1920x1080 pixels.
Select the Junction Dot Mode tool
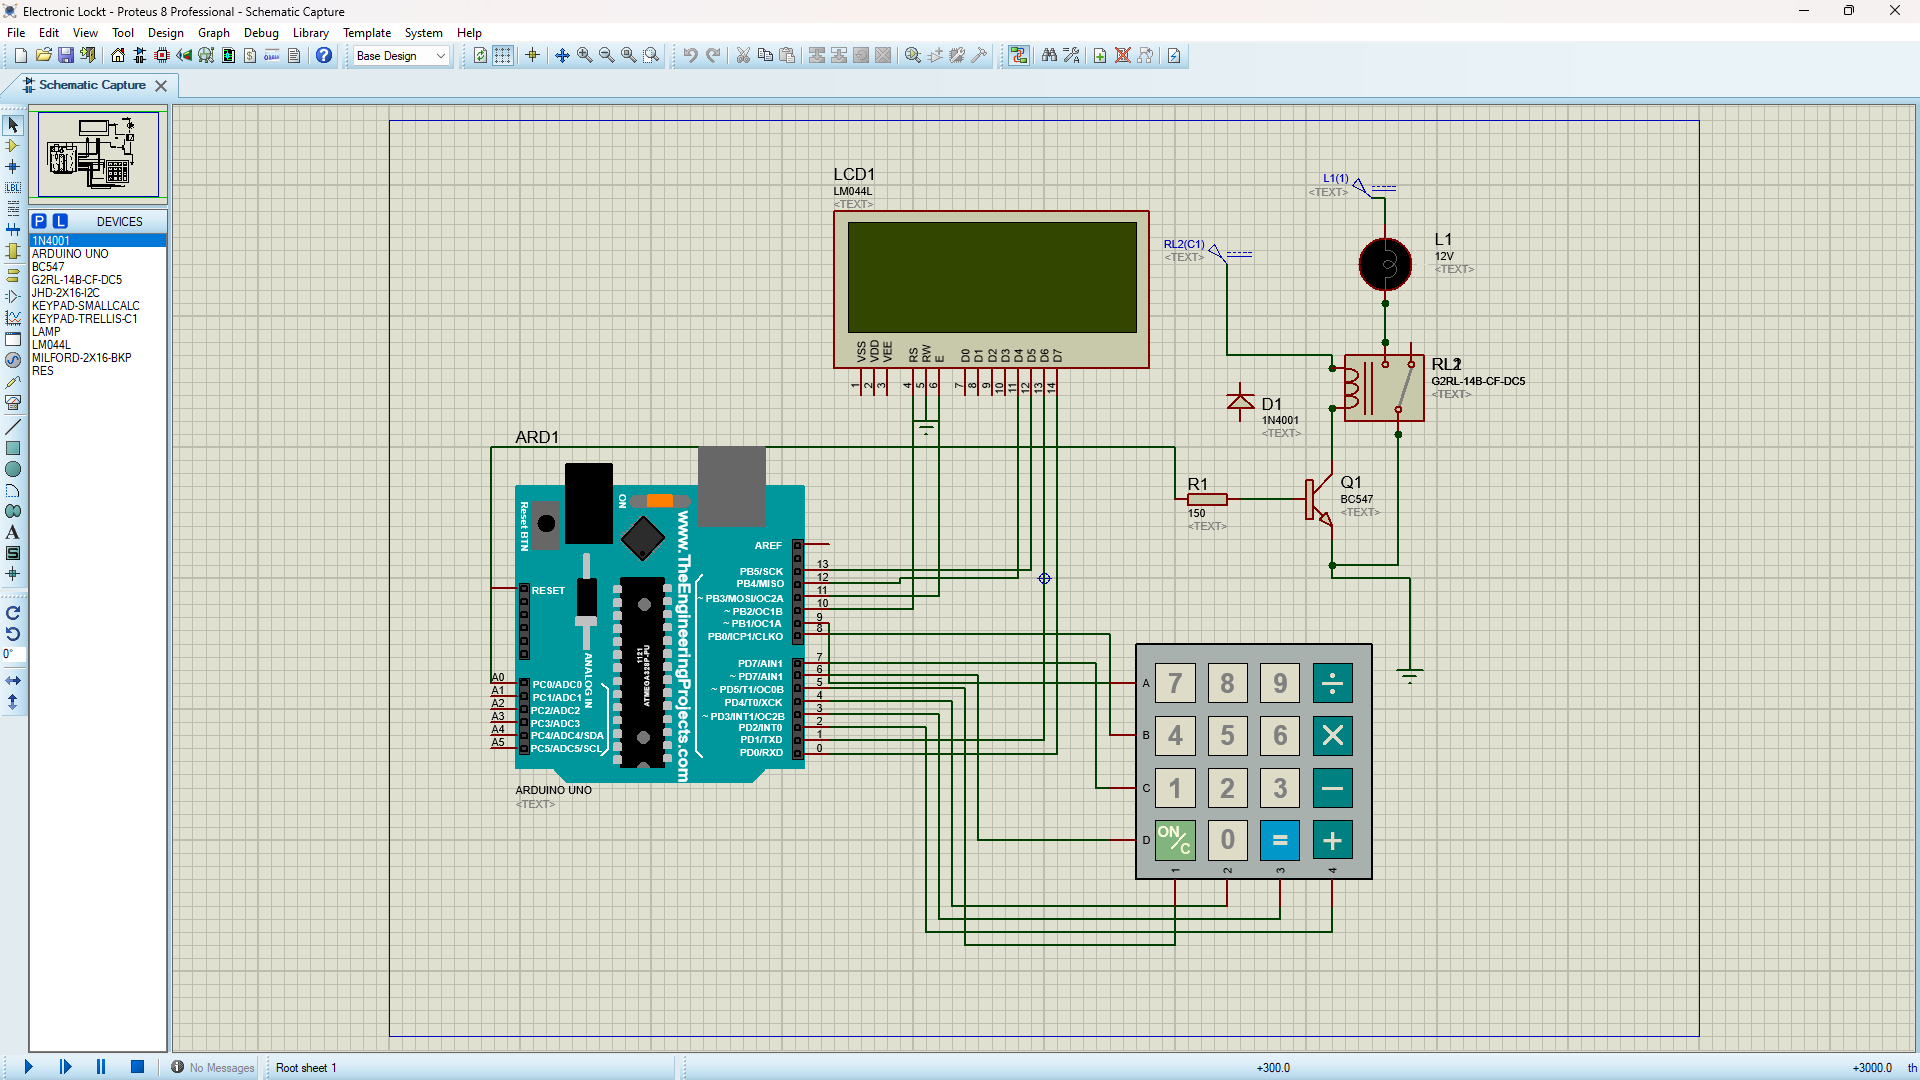click(x=13, y=167)
